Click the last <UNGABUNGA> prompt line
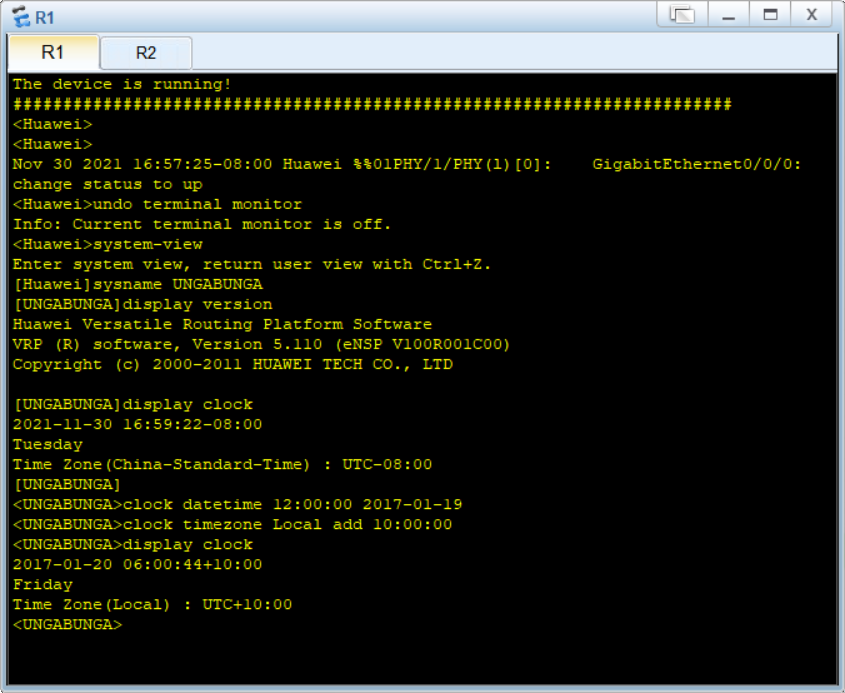845x693 pixels. pos(67,625)
